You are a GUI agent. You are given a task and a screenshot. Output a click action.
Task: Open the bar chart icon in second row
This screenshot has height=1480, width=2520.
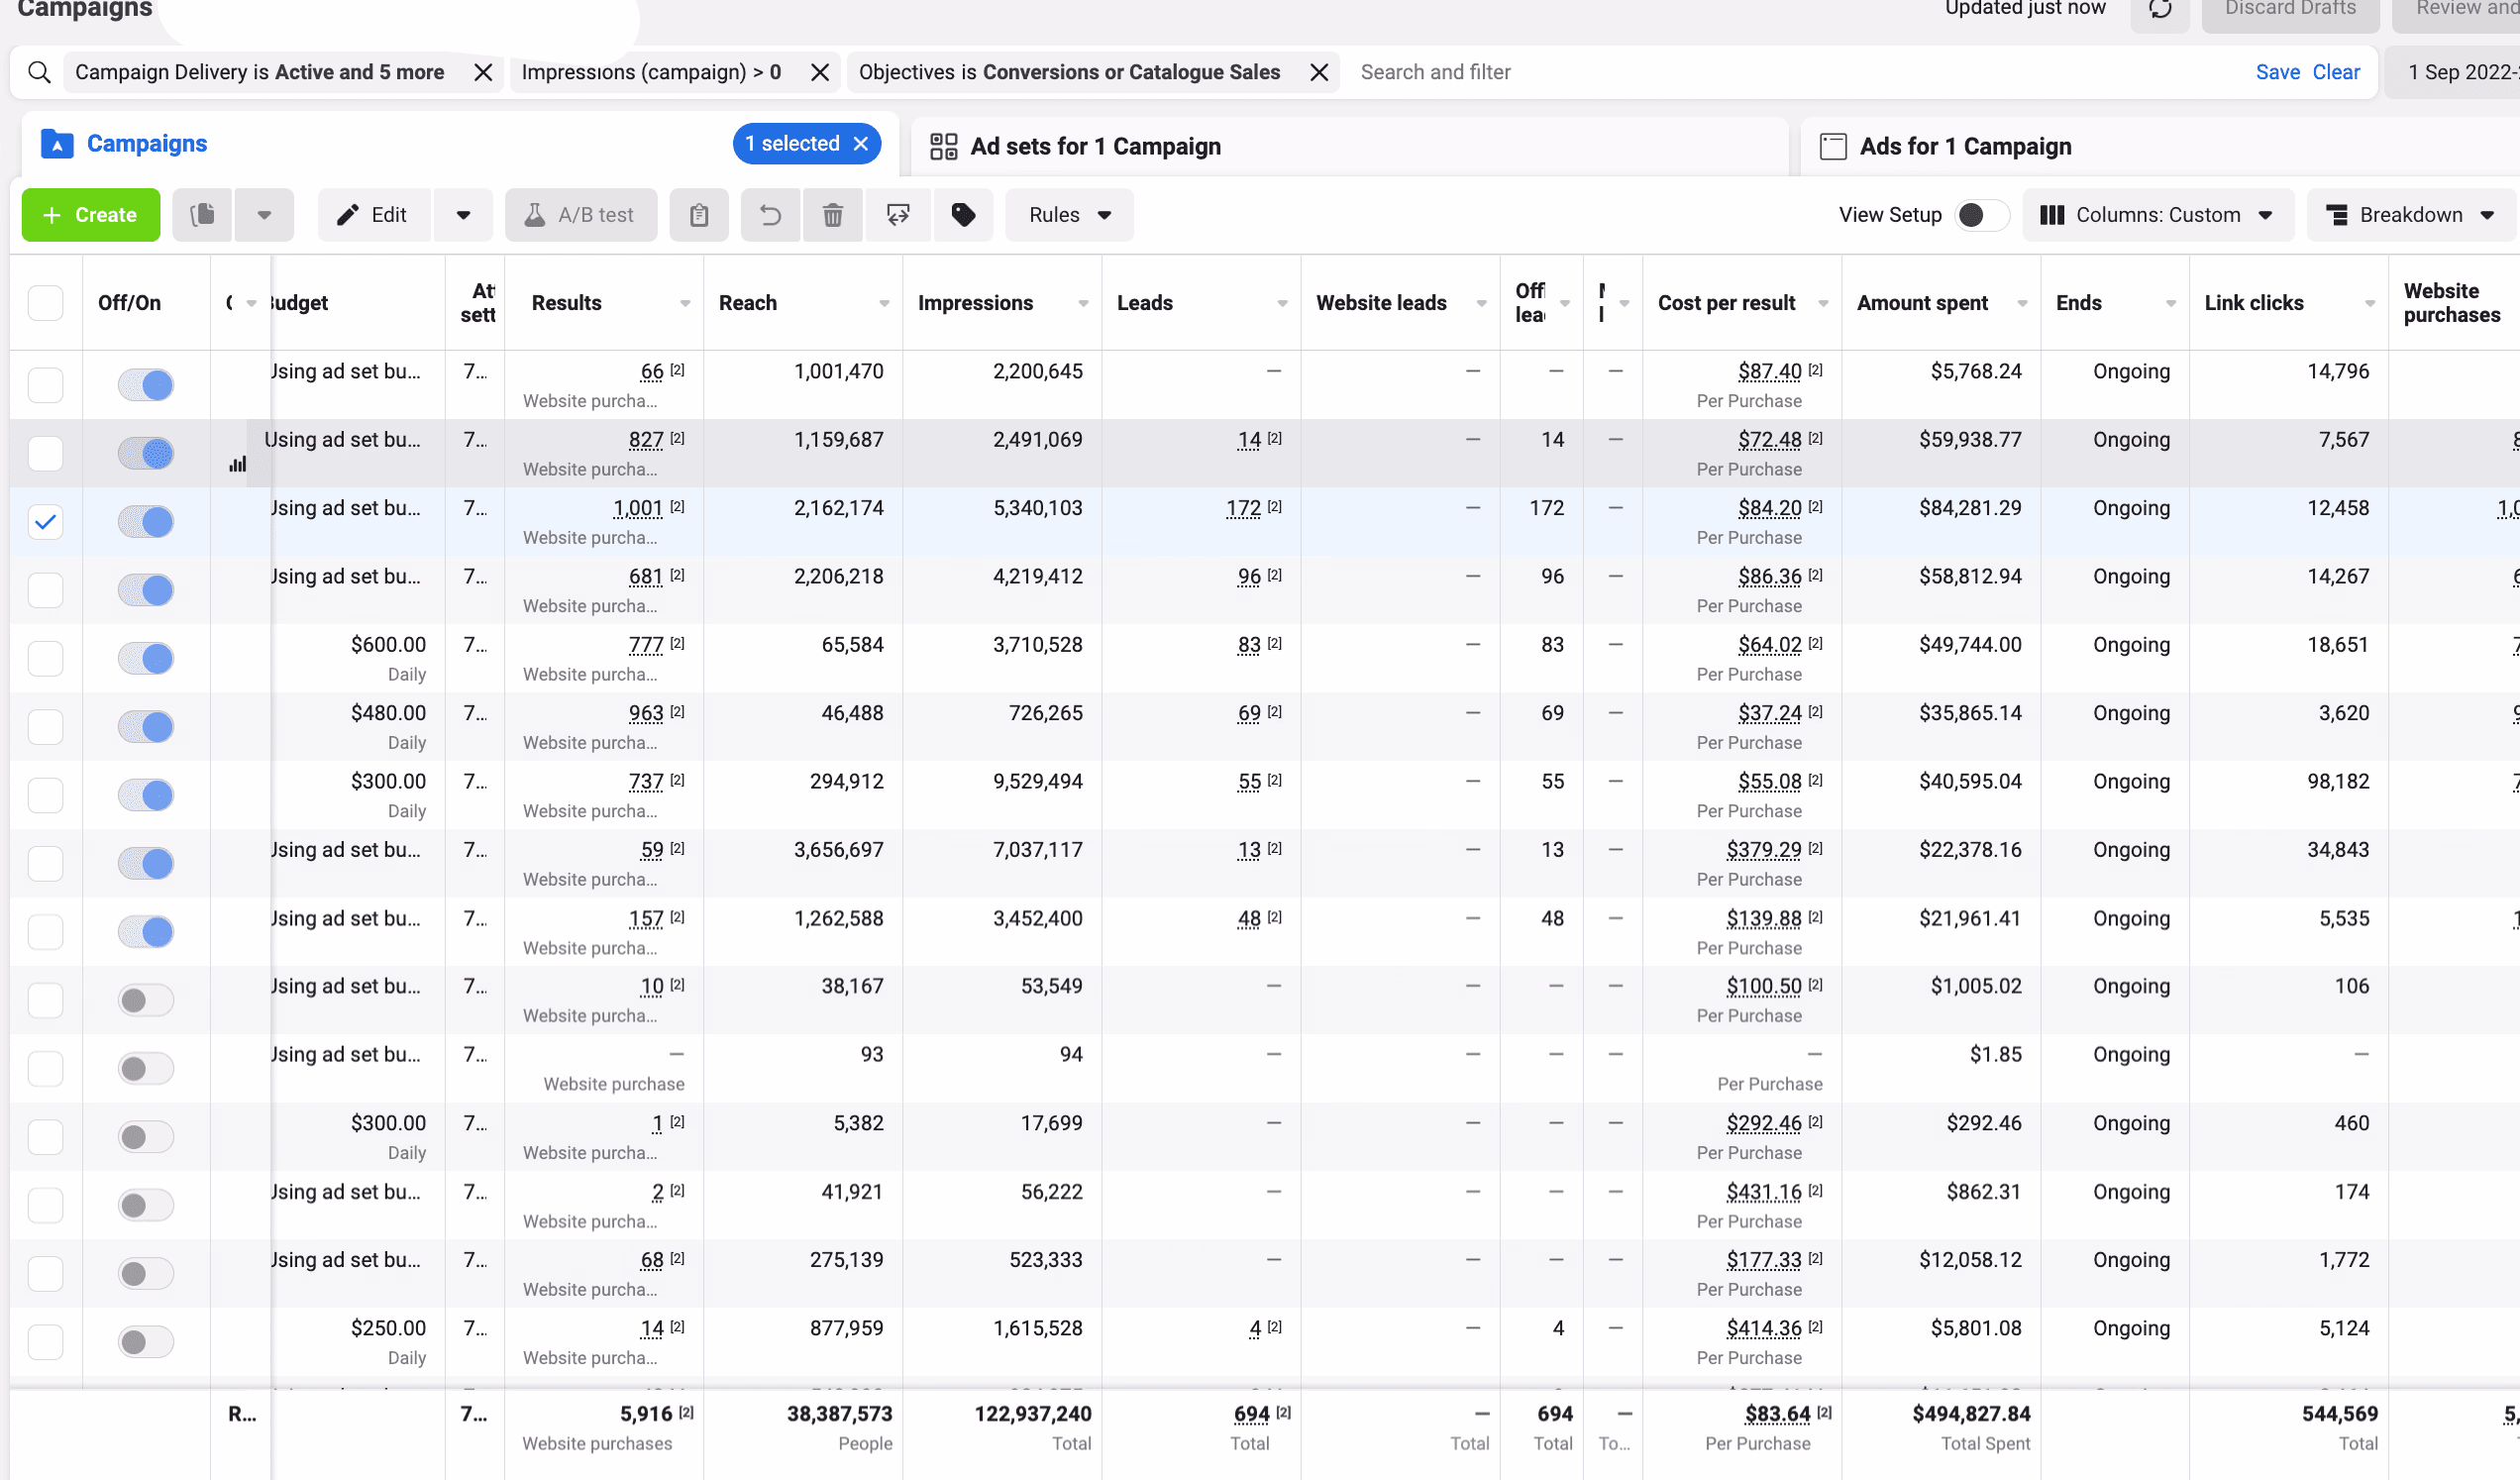point(238,464)
